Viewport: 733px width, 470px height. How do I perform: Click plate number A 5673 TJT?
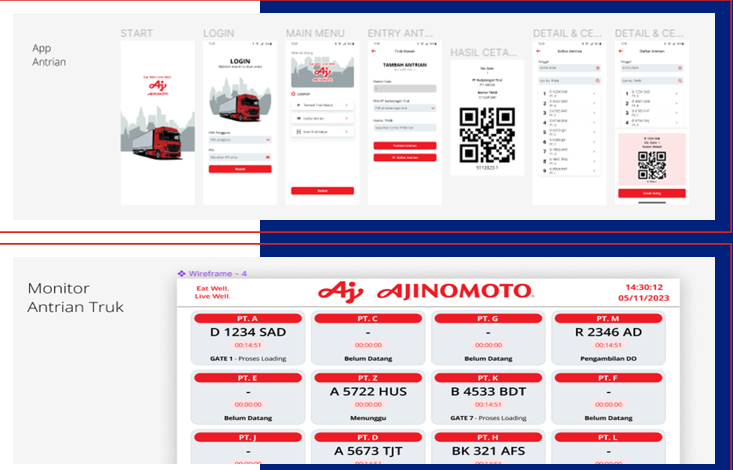[368, 451]
